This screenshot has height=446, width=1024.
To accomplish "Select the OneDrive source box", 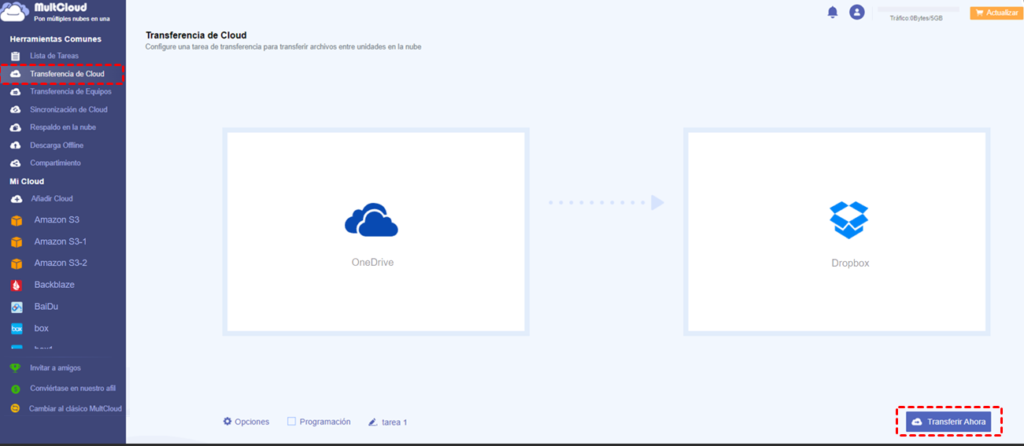I will click(376, 232).
